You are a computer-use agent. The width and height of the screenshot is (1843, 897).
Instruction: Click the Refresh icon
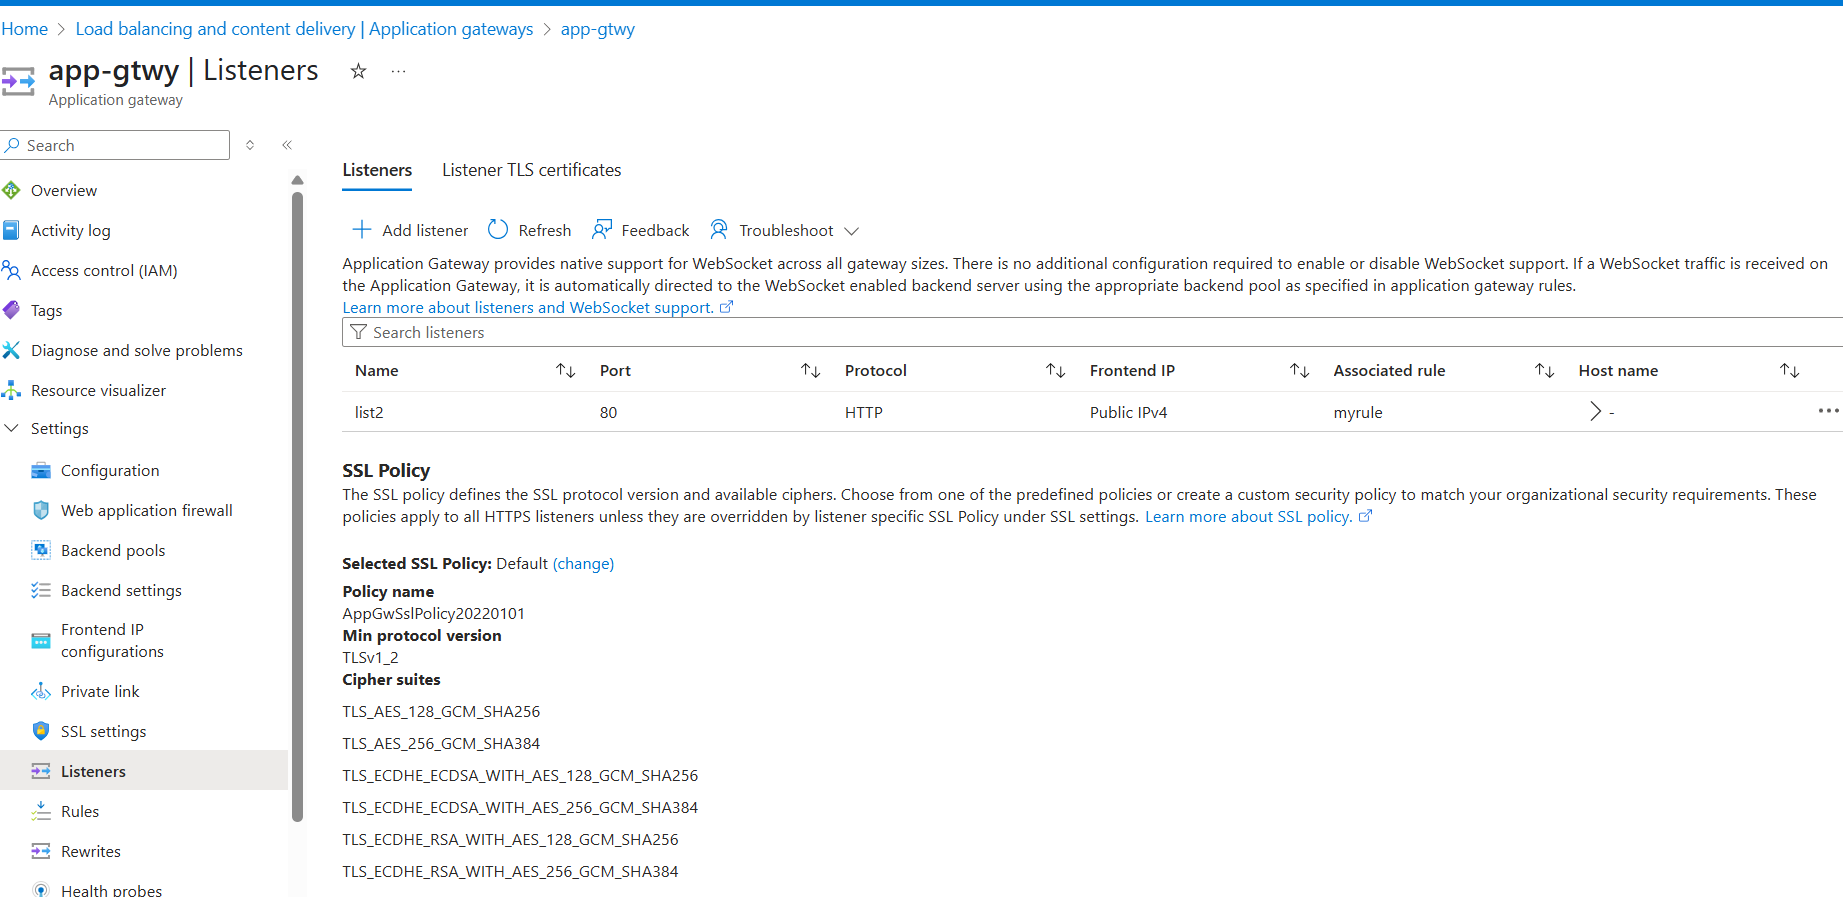(x=498, y=230)
